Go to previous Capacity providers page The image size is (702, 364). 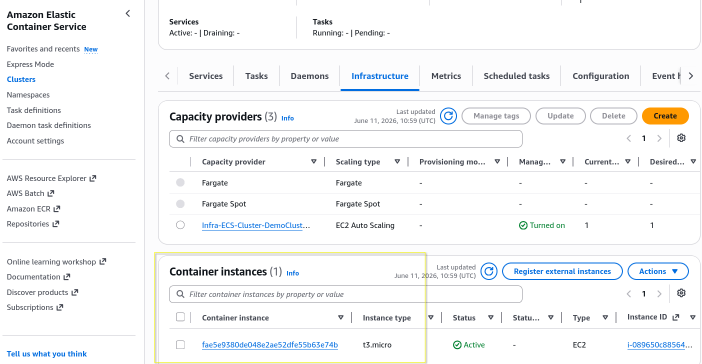pos(629,138)
